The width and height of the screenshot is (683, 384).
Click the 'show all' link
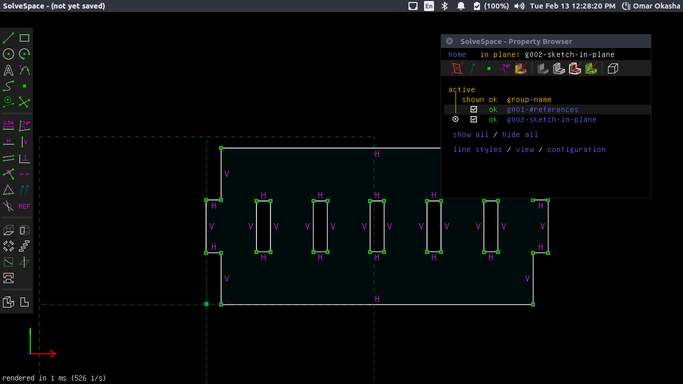tap(470, 135)
